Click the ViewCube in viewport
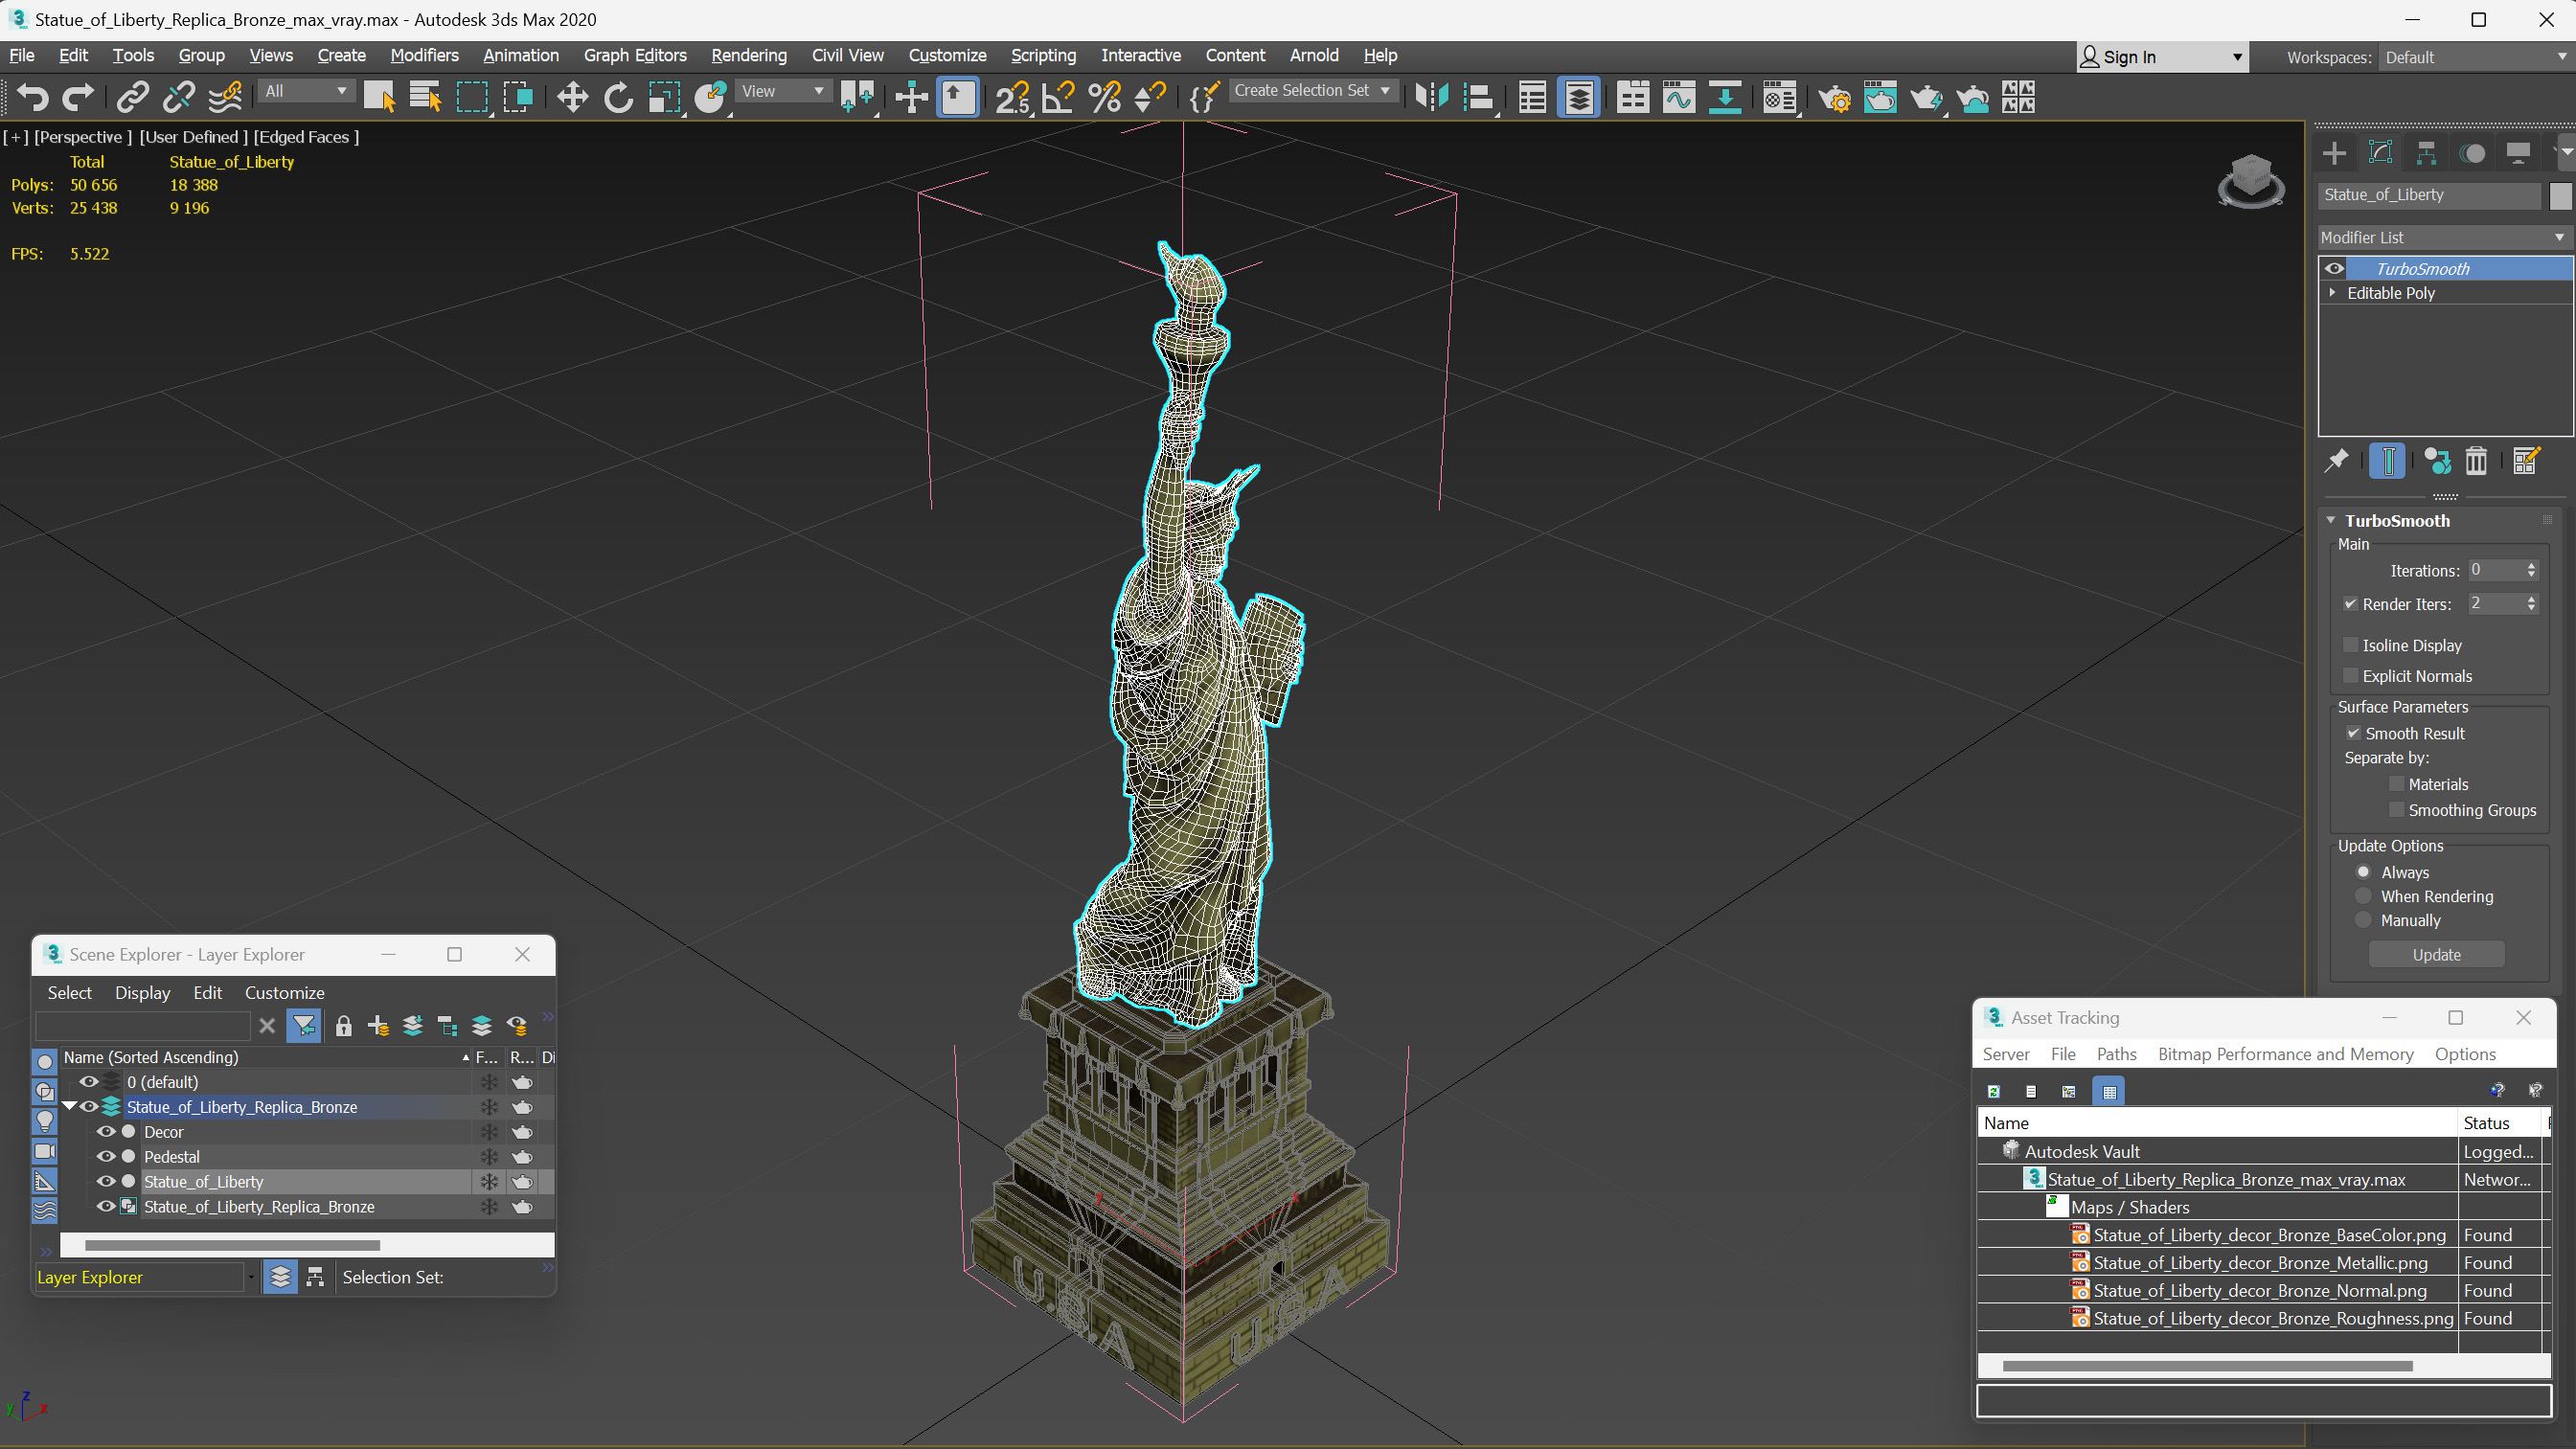 2250,180
